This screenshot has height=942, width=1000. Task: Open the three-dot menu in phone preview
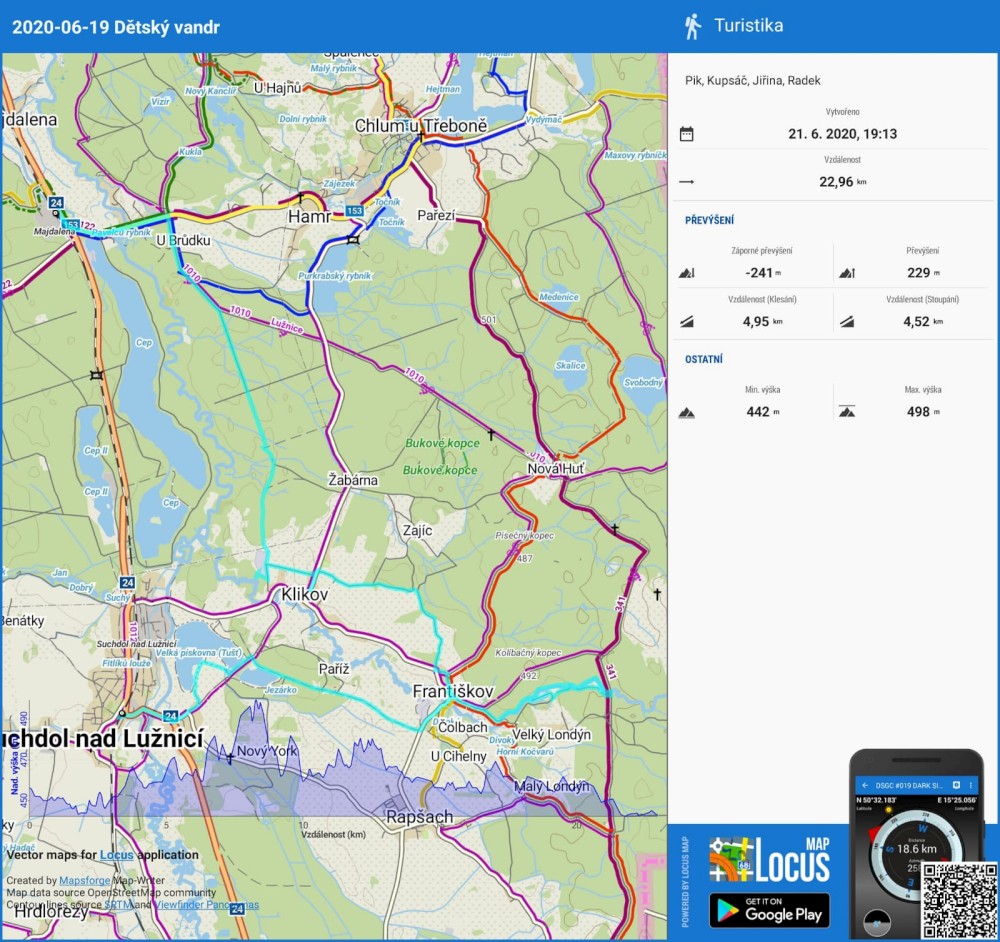(970, 785)
